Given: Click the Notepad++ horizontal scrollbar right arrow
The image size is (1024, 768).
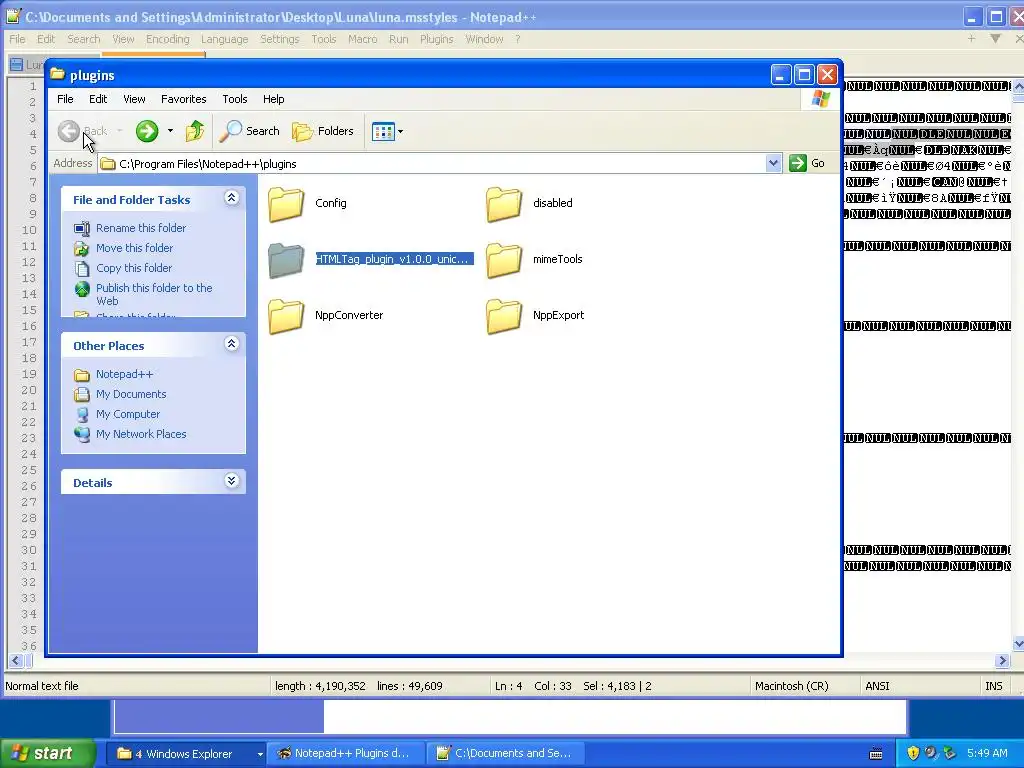Looking at the screenshot, I should pos(1003,661).
